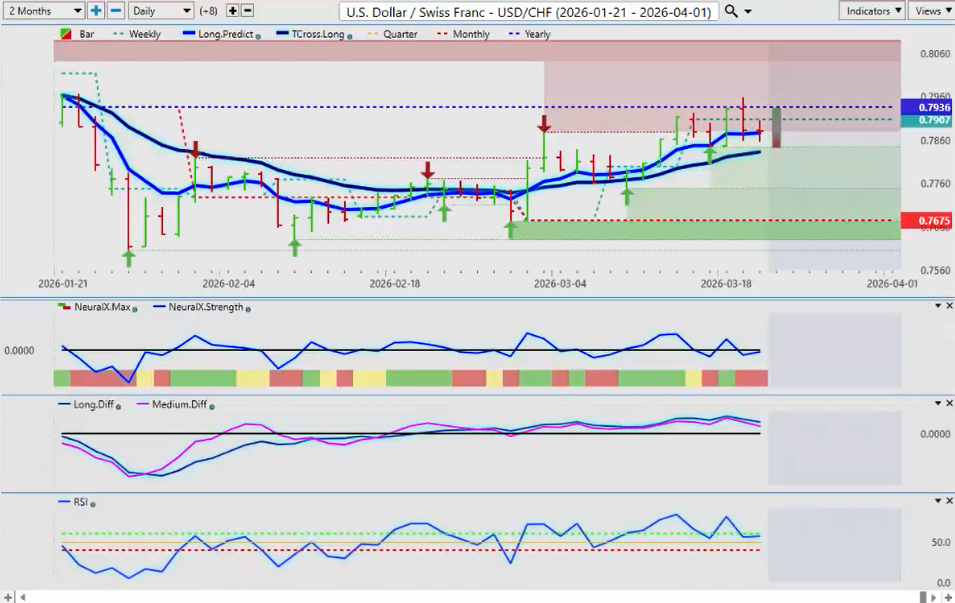Click the Bar chart type legend icon
Image resolution: width=955 pixels, height=603 pixels.
point(66,34)
